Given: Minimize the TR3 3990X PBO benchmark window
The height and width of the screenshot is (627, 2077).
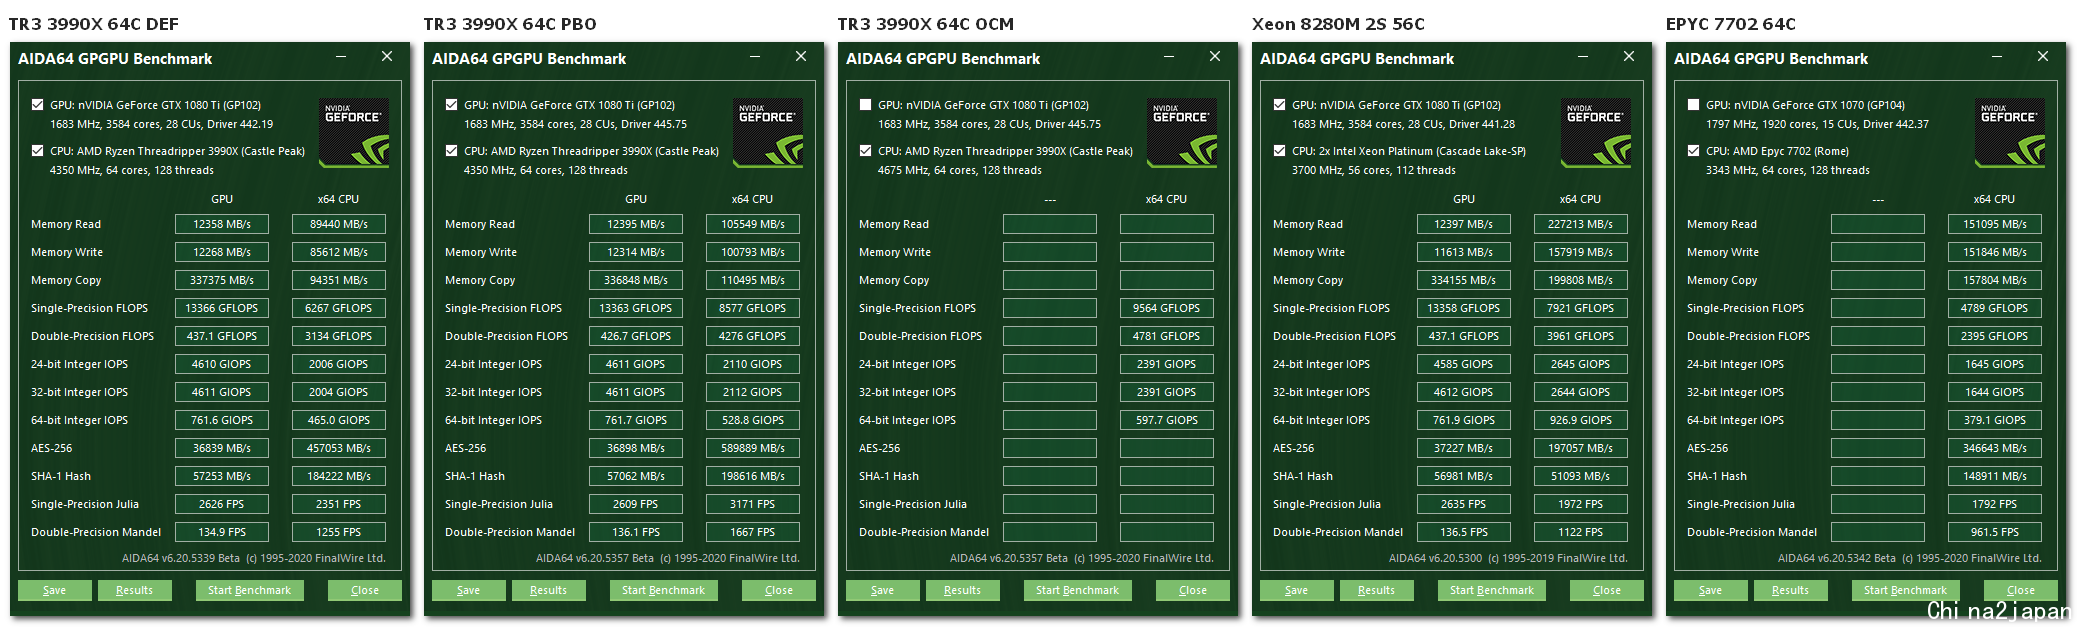Looking at the screenshot, I should click(755, 57).
